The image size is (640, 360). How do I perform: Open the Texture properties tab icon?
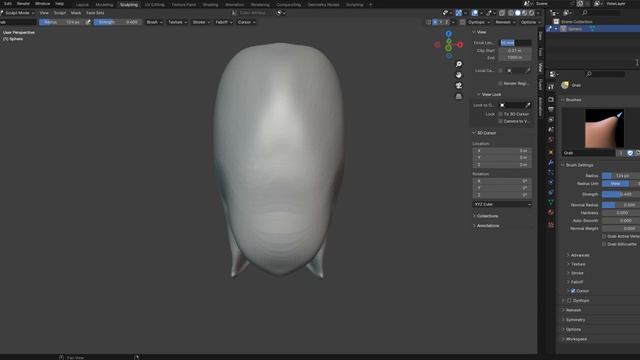pyautogui.click(x=551, y=224)
